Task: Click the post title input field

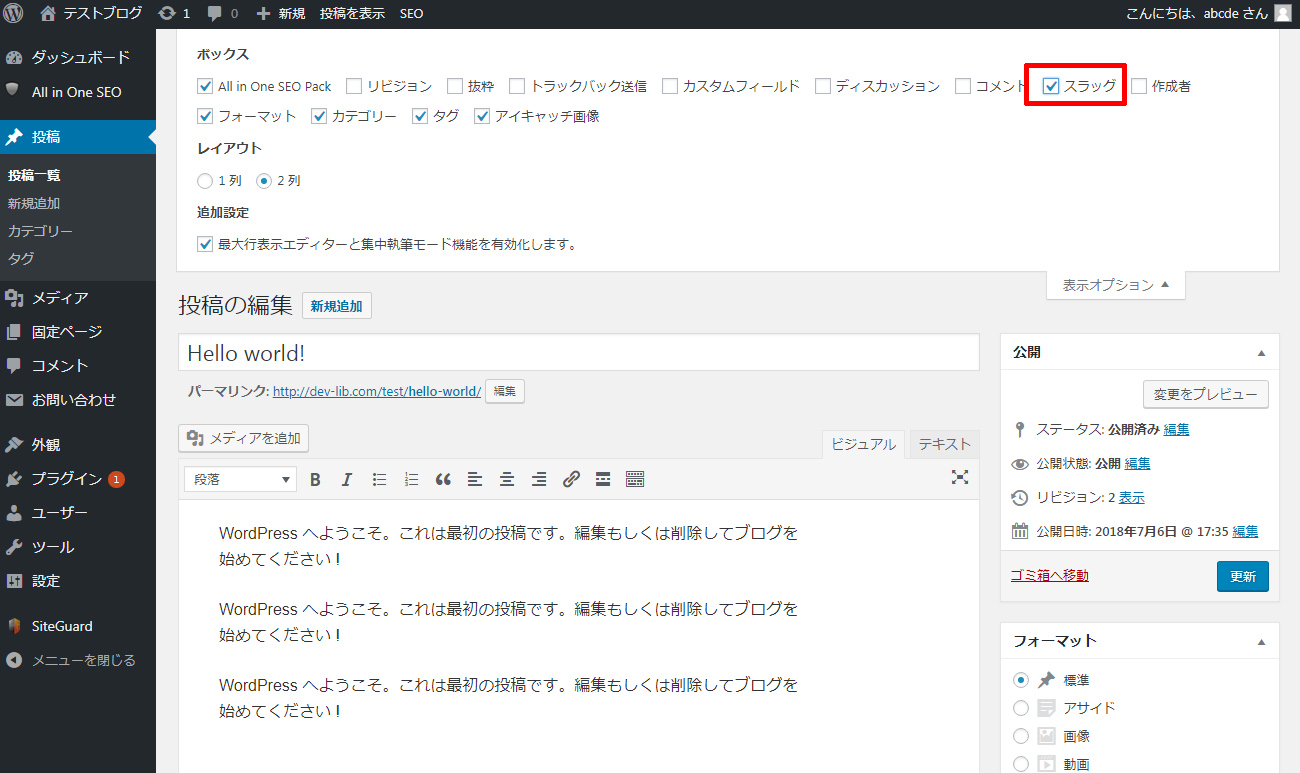Action: (x=578, y=353)
